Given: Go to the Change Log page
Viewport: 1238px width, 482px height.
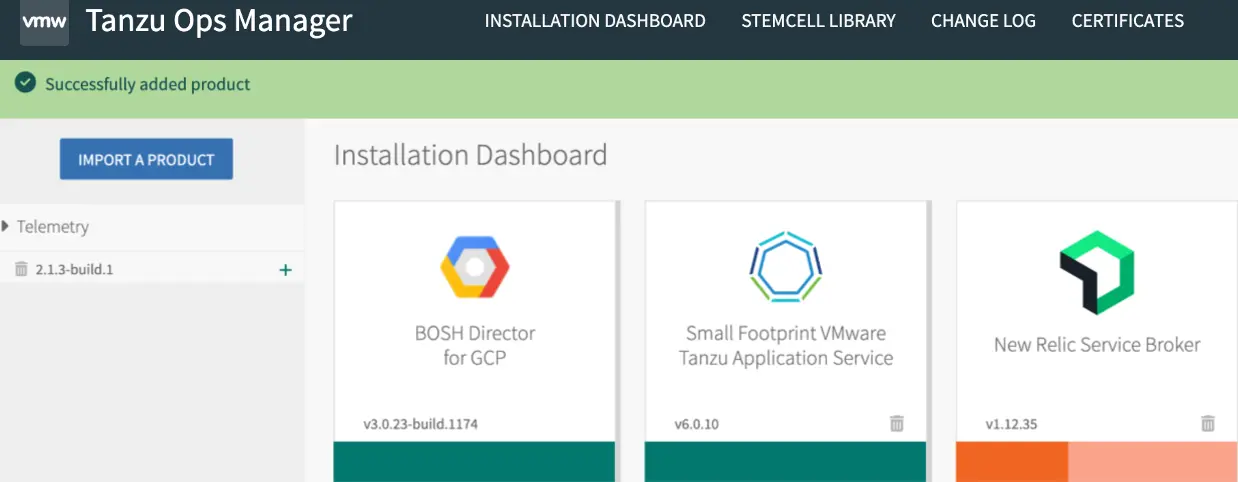Looking at the screenshot, I should click(x=983, y=21).
